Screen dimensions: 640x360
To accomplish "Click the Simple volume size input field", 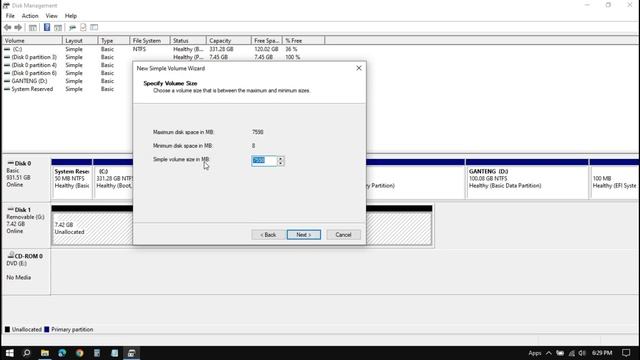I will [264, 160].
